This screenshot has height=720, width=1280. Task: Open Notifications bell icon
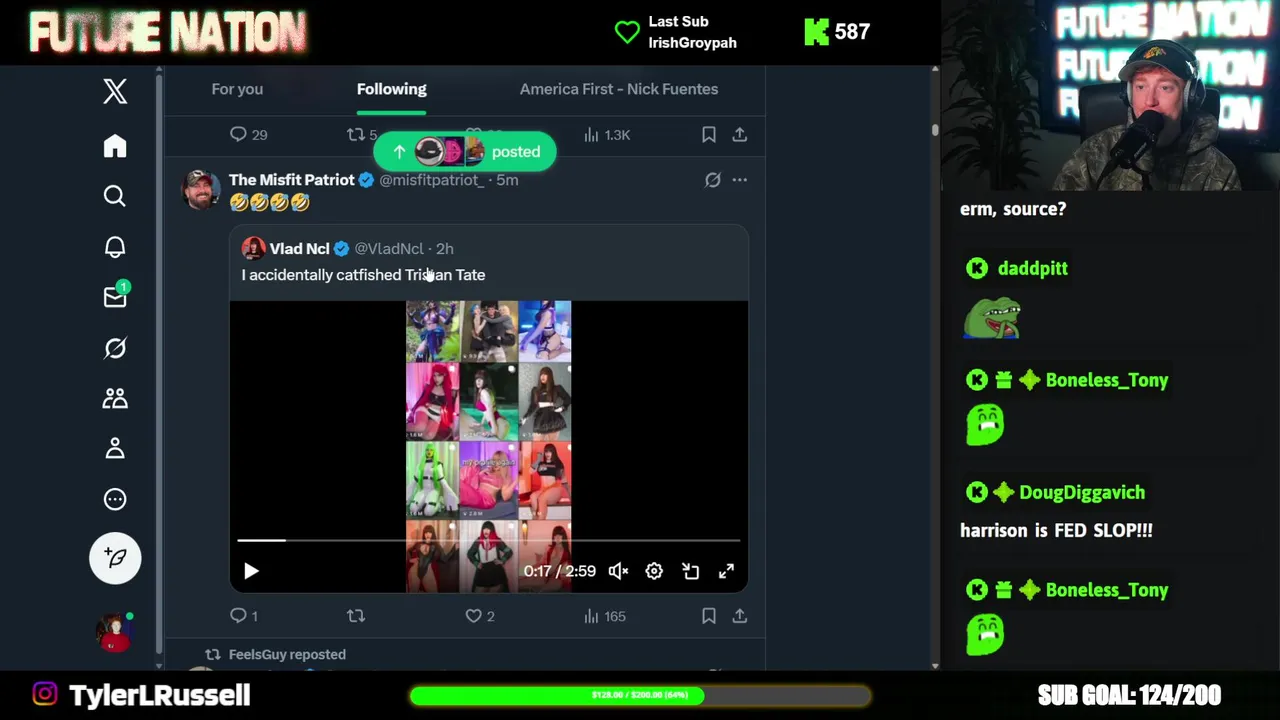[115, 247]
